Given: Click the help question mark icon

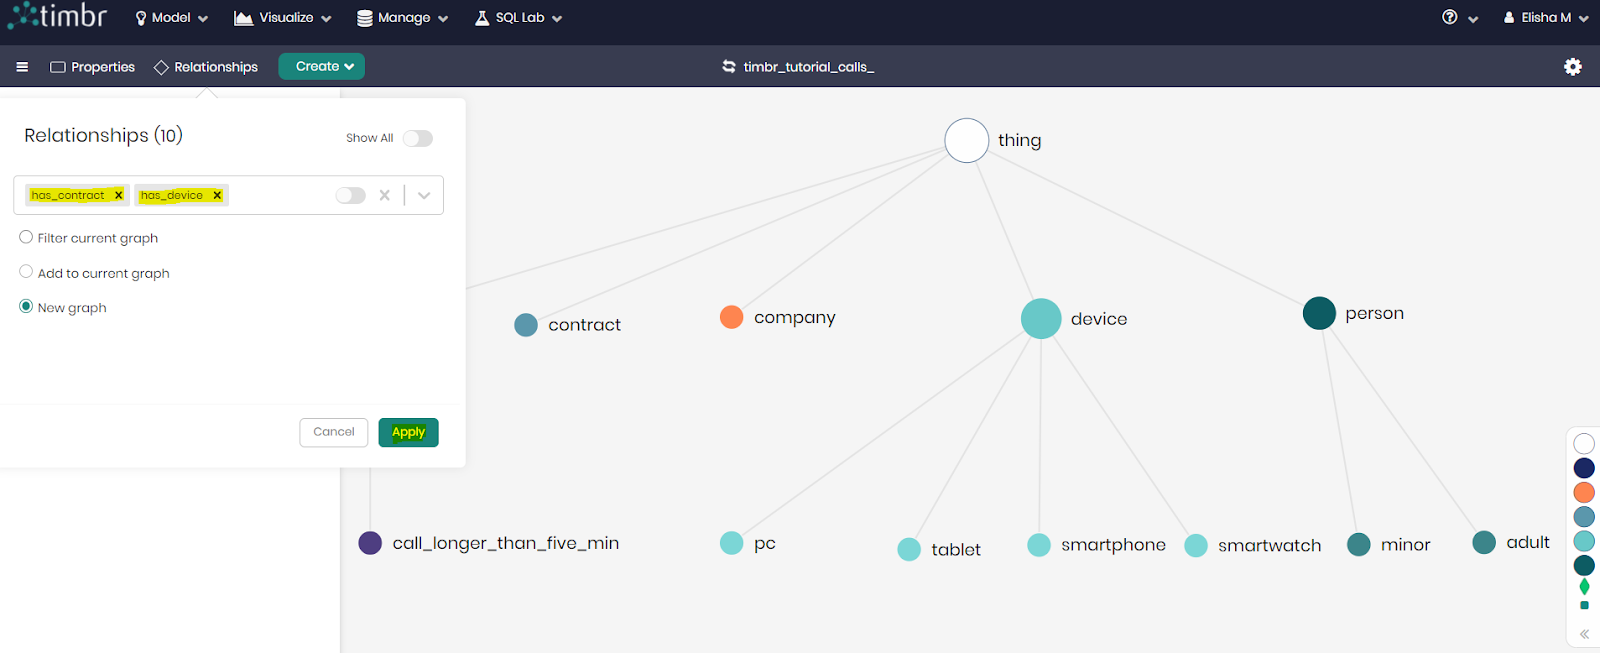Looking at the screenshot, I should click(x=1449, y=17).
